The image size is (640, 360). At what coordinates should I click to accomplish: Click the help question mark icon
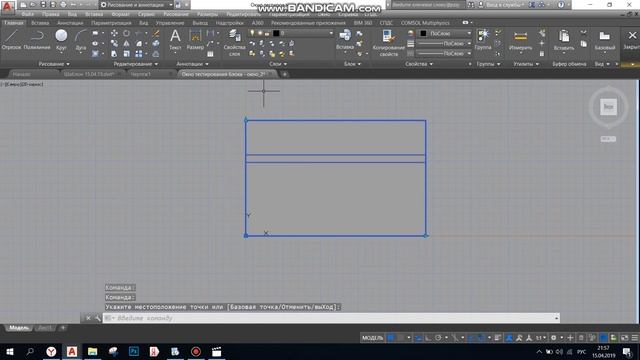[561, 5]
